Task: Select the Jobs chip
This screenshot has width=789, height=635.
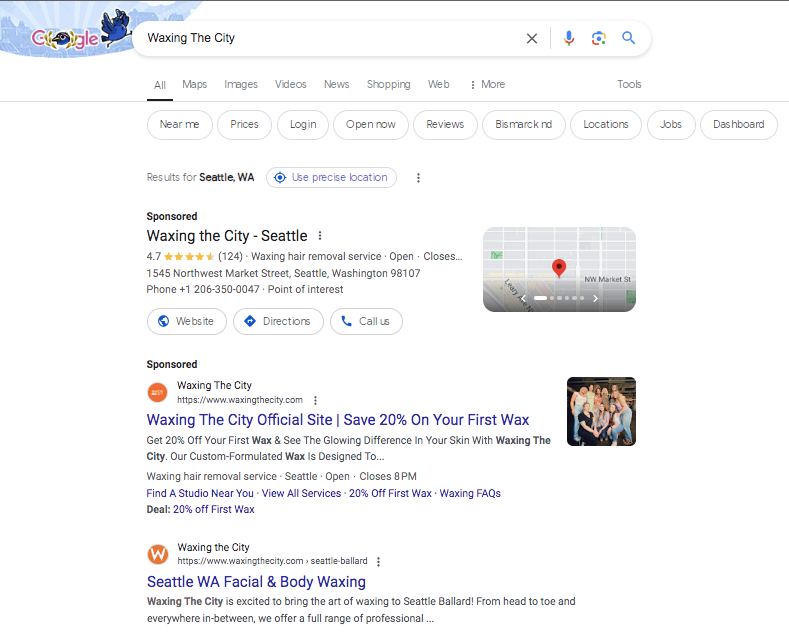Action: point(671,125)
